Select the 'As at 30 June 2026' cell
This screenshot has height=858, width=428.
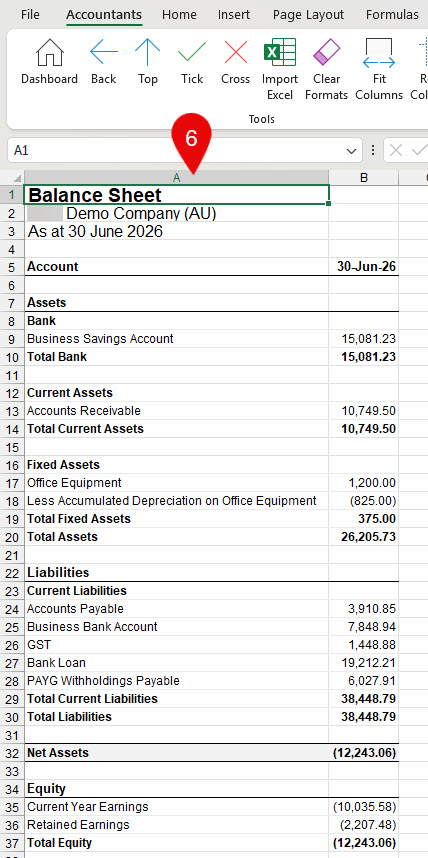[176, 231]
